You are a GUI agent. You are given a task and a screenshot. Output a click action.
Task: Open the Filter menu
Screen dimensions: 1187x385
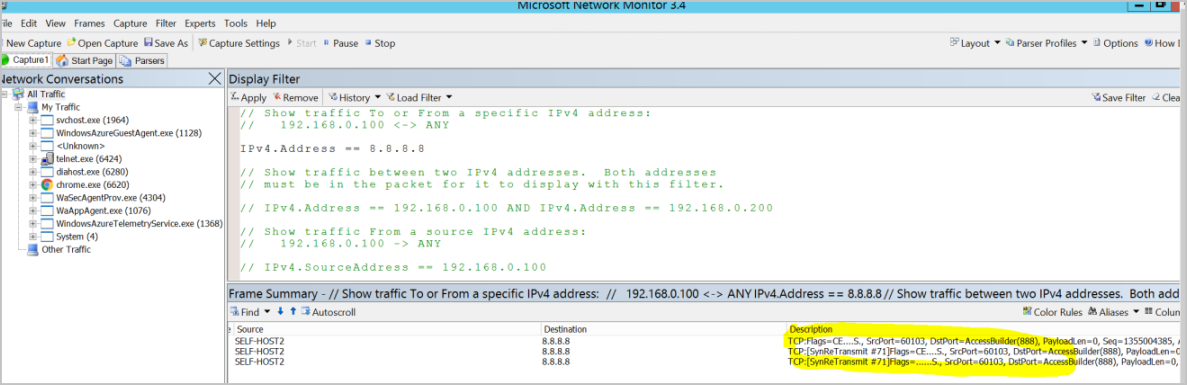pos(166,23)
